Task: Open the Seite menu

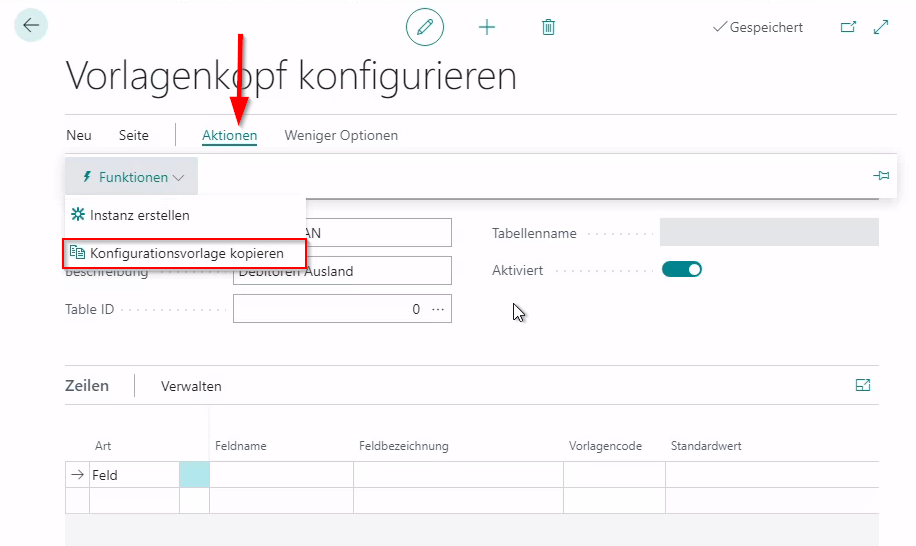Action: [134, 135]
